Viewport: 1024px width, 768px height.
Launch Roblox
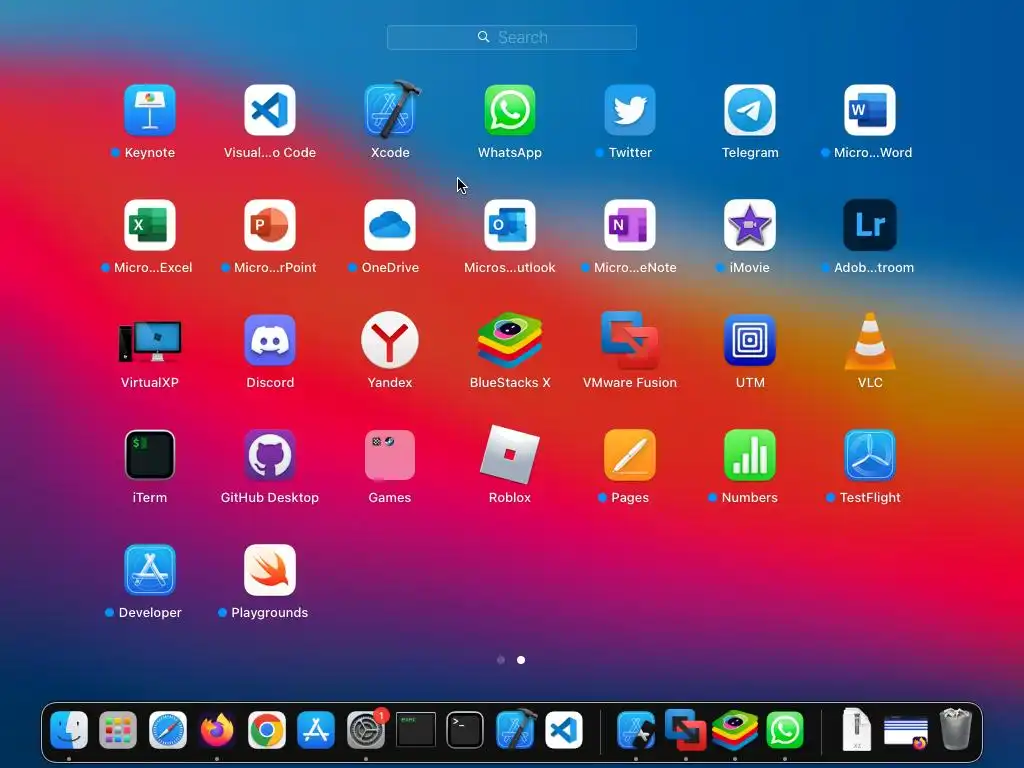click(x=510, y=455)
